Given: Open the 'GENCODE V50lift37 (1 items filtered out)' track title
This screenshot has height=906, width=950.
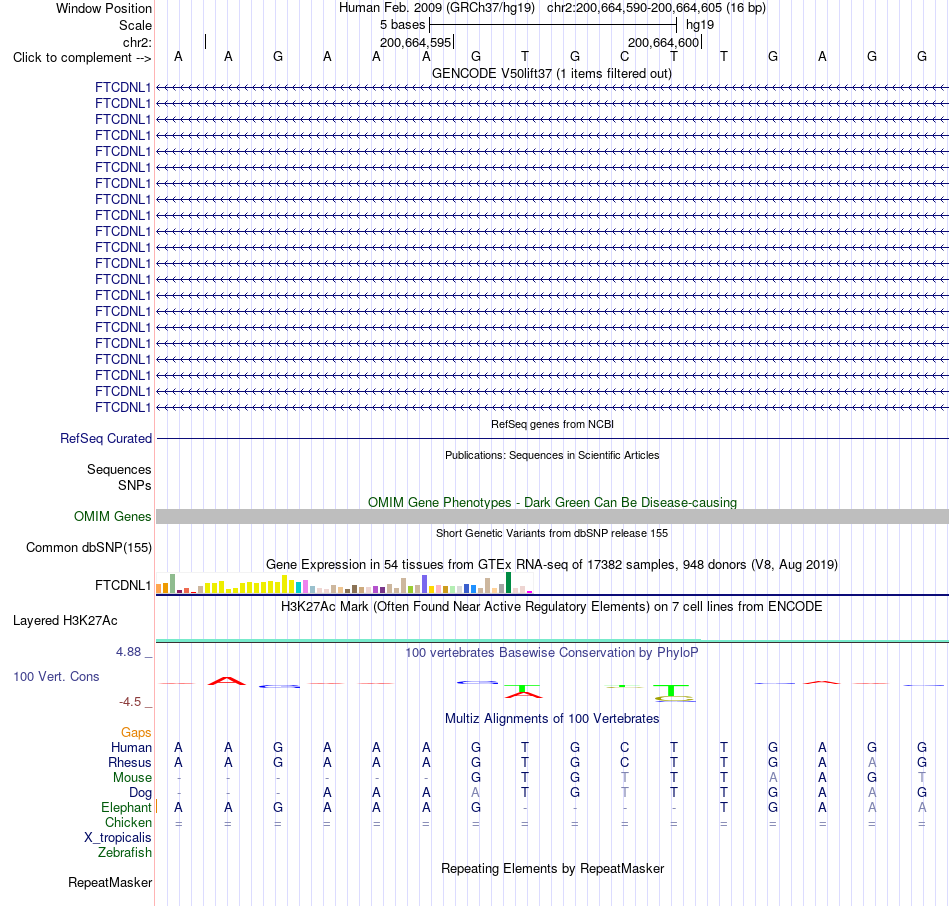Looking at the screenshot, I should tap(552, 73).
